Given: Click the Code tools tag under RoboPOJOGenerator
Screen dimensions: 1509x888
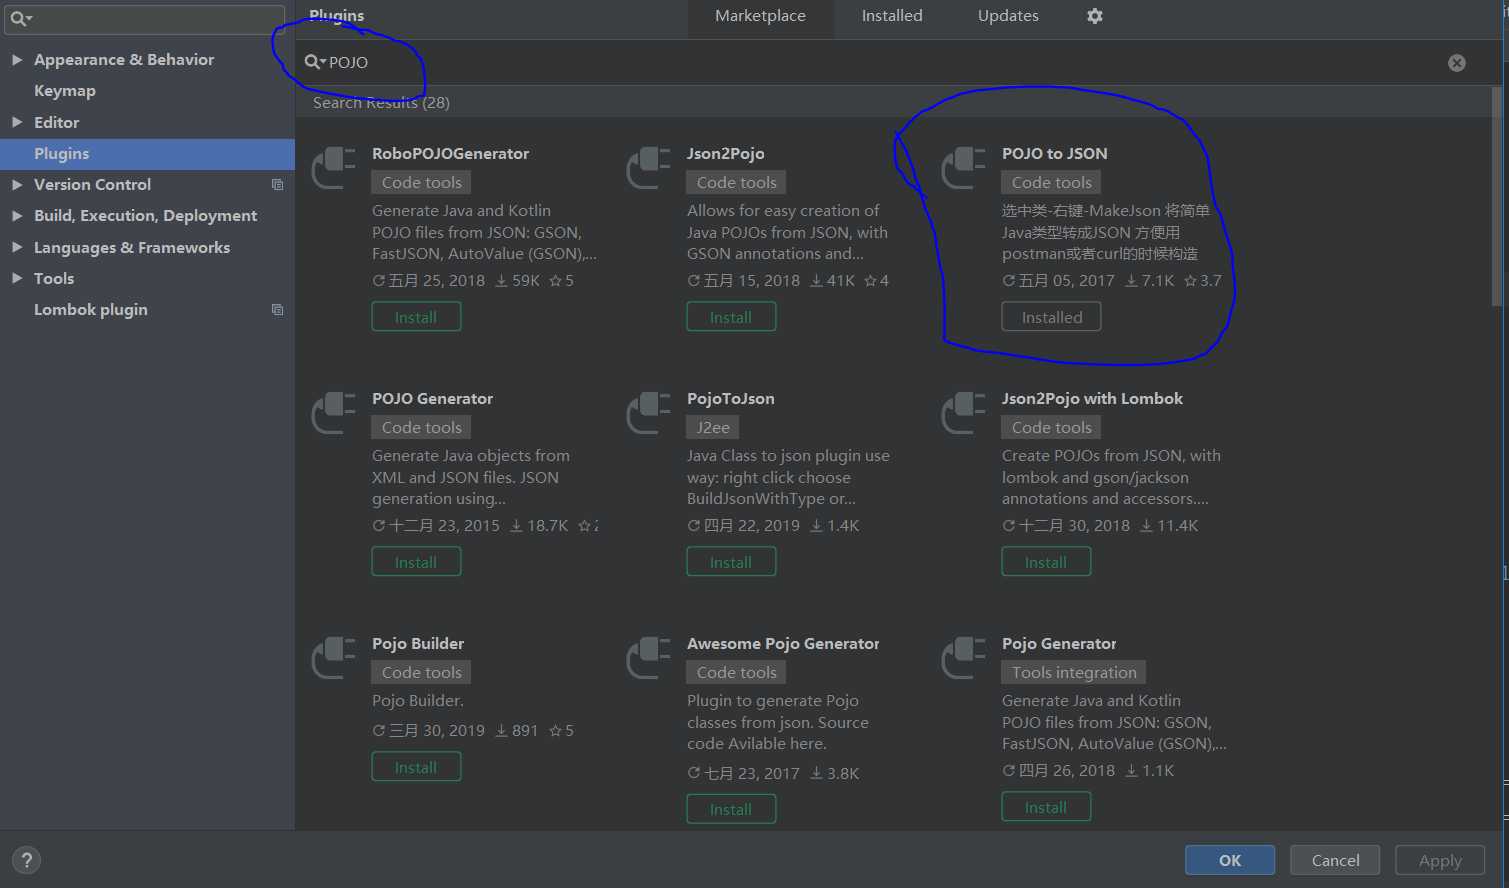Looking at the screenshot, I should 422,182.
